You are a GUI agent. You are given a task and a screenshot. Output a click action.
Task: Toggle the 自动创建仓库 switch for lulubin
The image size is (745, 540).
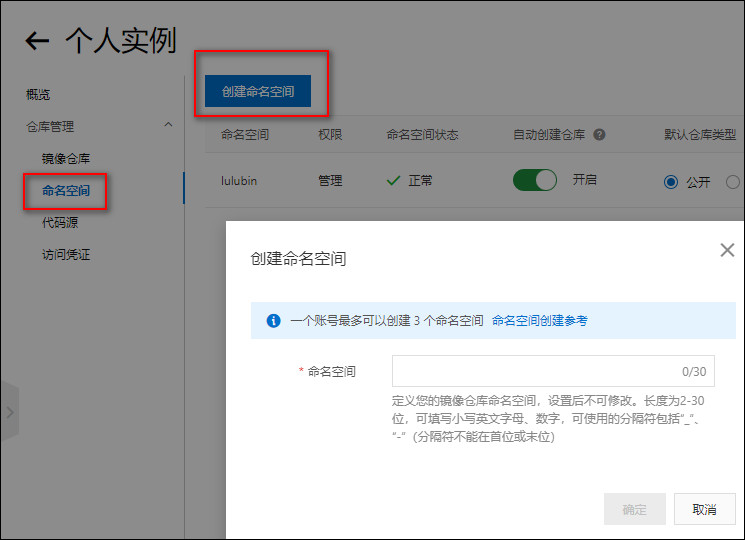(535, 180)
